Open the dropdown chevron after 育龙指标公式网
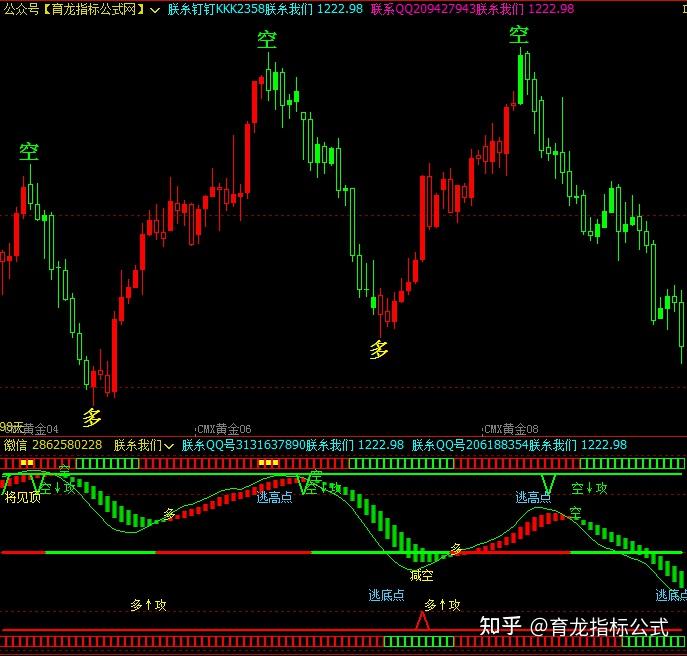This screenshot has height=656, width=687. 155,10
